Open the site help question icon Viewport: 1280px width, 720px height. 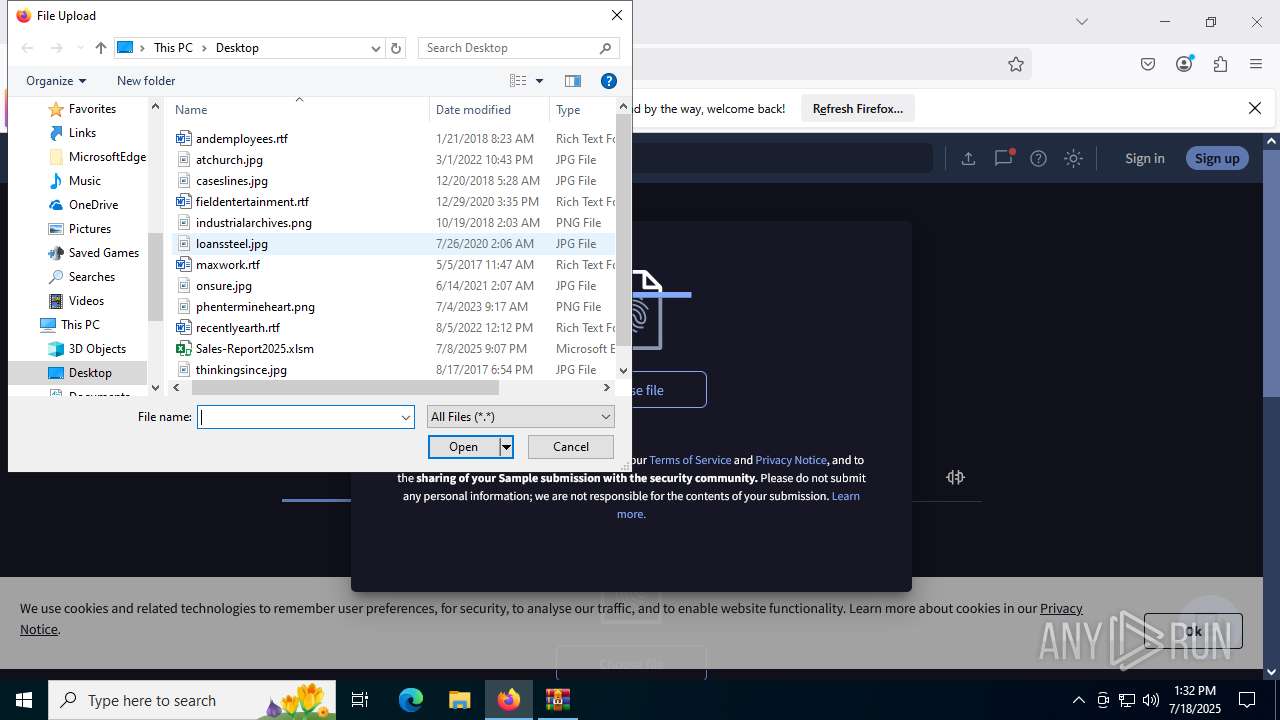[x=1039, y=158]
